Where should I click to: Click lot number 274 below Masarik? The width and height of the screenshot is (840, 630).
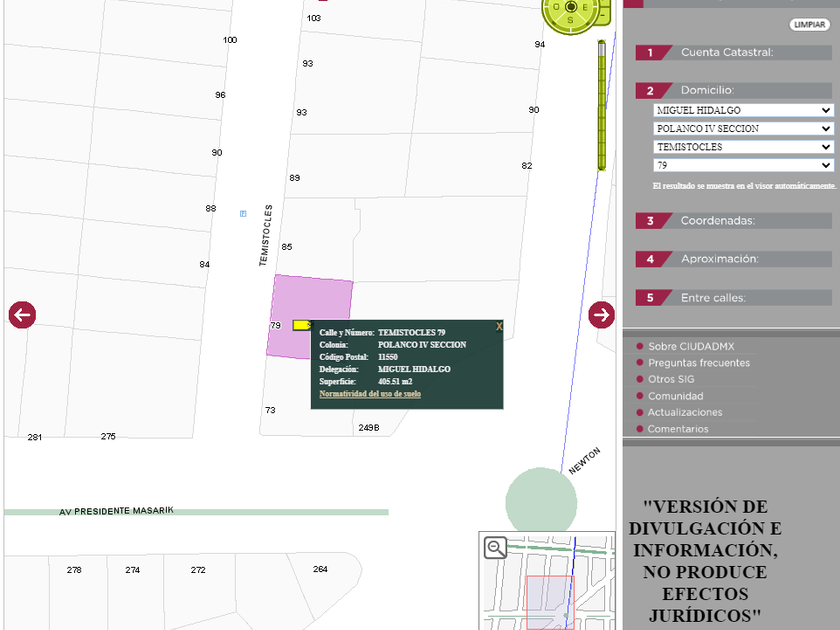[x=132, y=570]
